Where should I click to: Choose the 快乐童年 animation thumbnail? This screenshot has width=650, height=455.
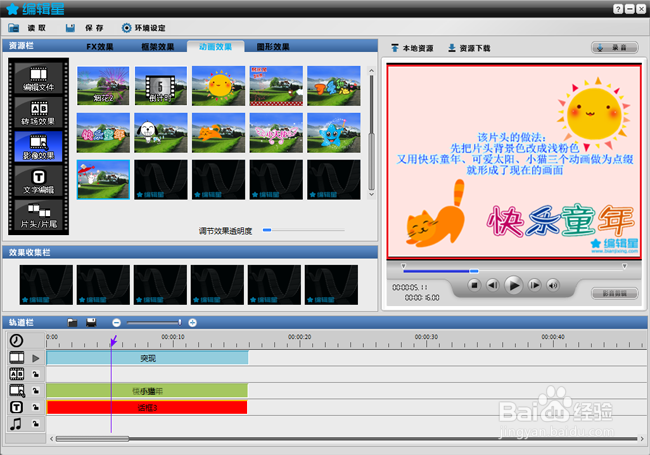coord(103,133)
